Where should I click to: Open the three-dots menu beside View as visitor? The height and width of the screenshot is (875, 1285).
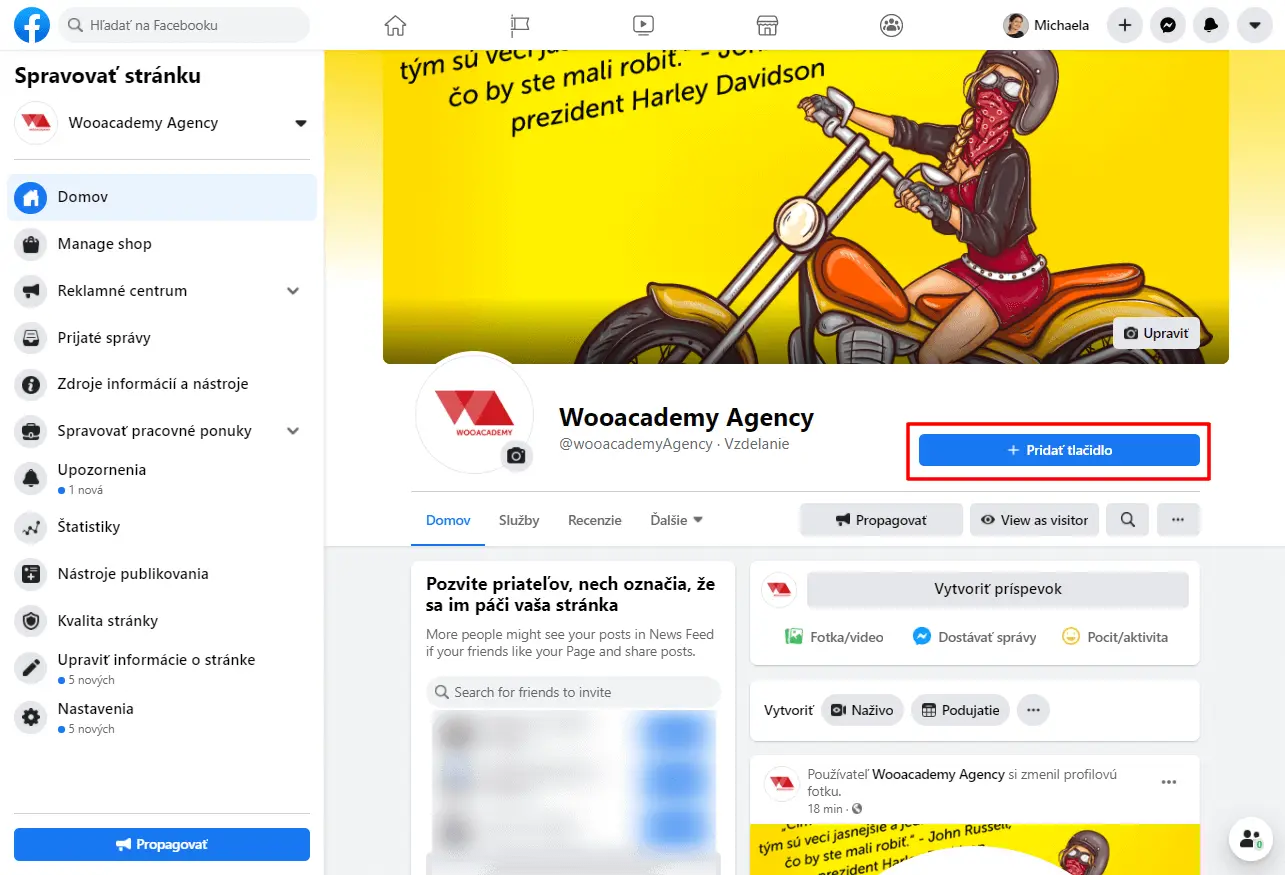1178,520
